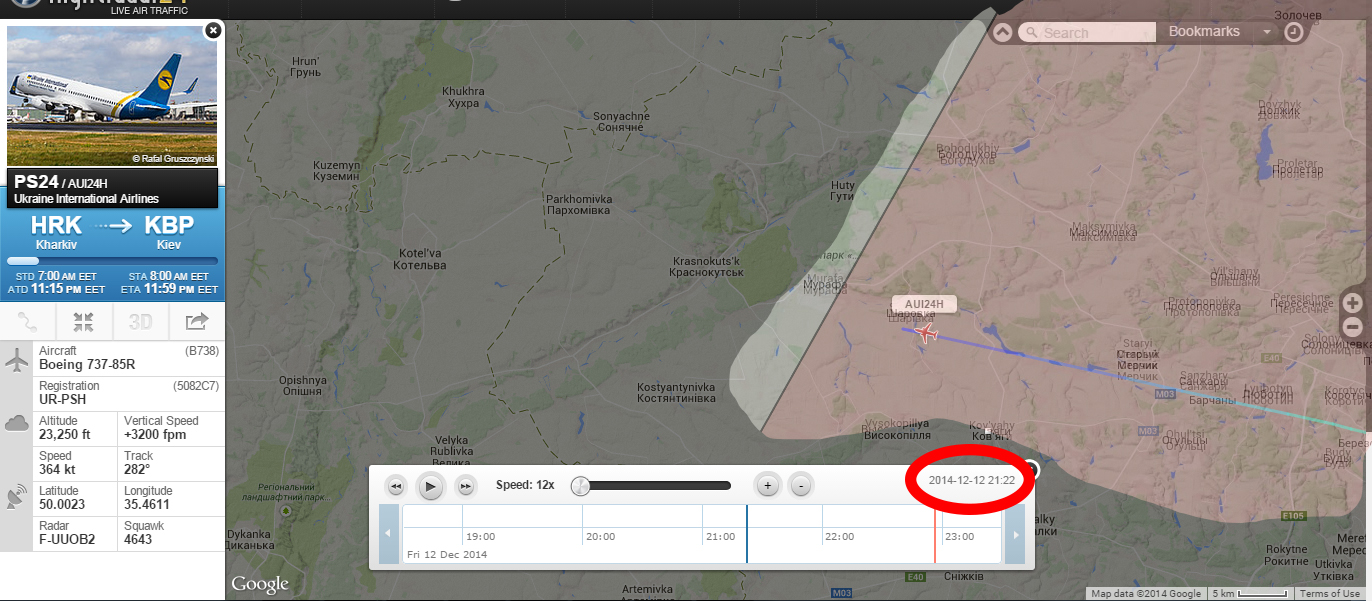
Task: Click the plus button on playback bar
Action: click(767, 486)
